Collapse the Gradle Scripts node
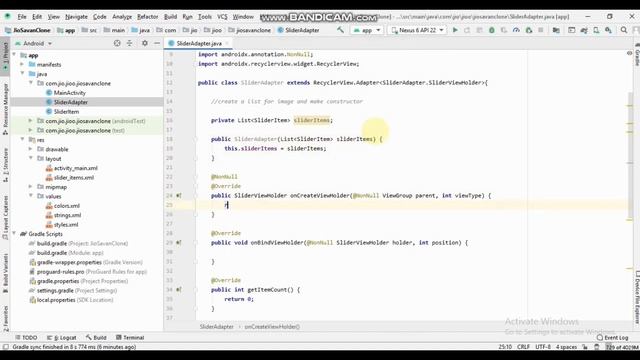The image size is (640, 360). pos(14,234)
